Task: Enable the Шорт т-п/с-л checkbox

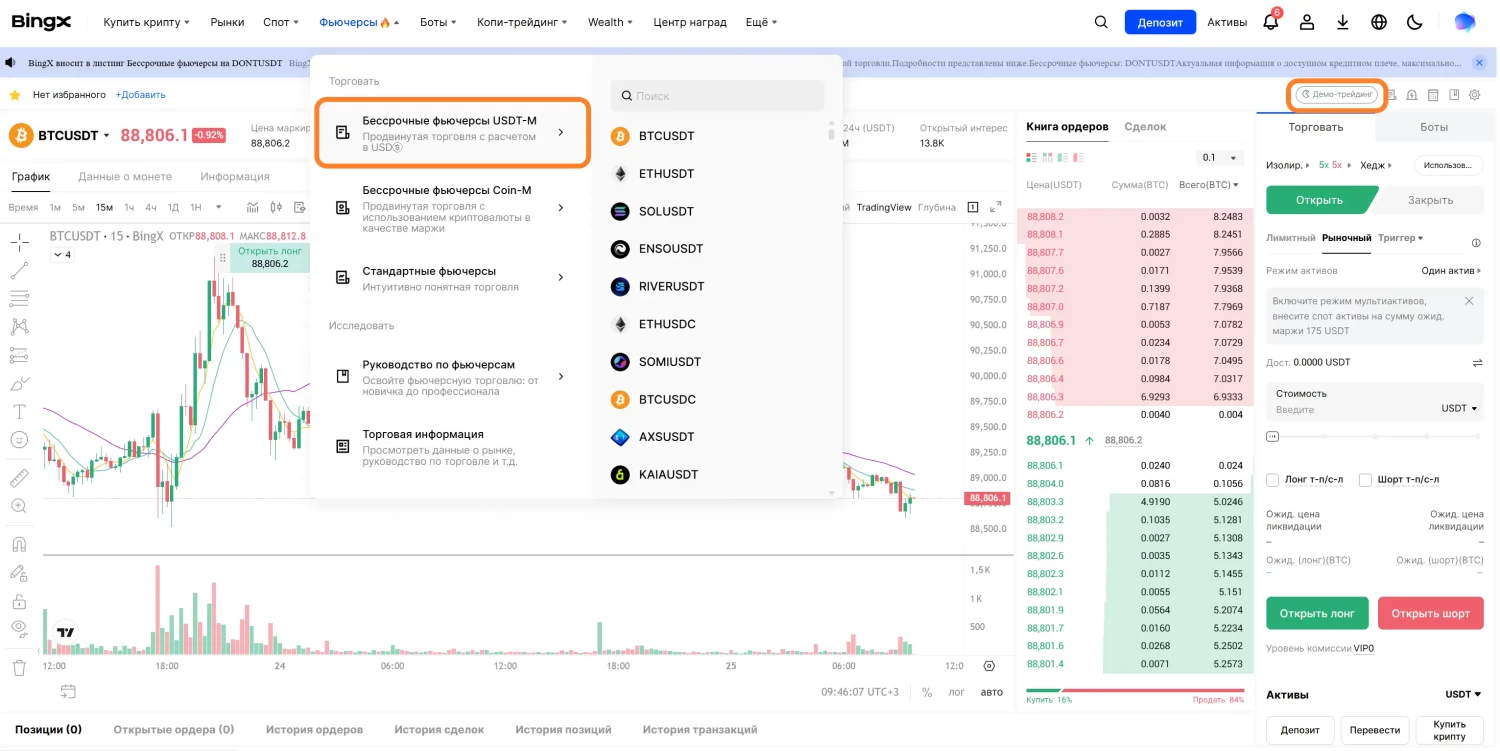Action: 1366,479
